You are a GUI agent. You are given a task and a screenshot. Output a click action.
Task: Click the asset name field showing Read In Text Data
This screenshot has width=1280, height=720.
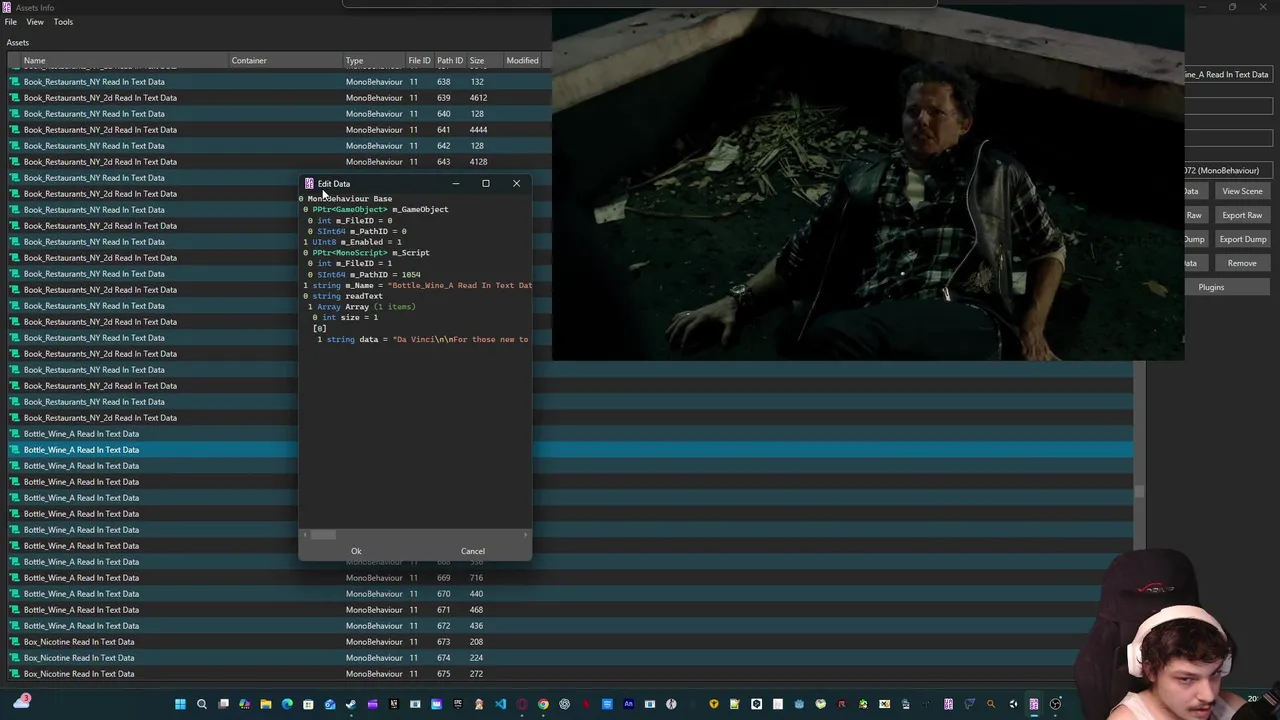coord(1228,74)
